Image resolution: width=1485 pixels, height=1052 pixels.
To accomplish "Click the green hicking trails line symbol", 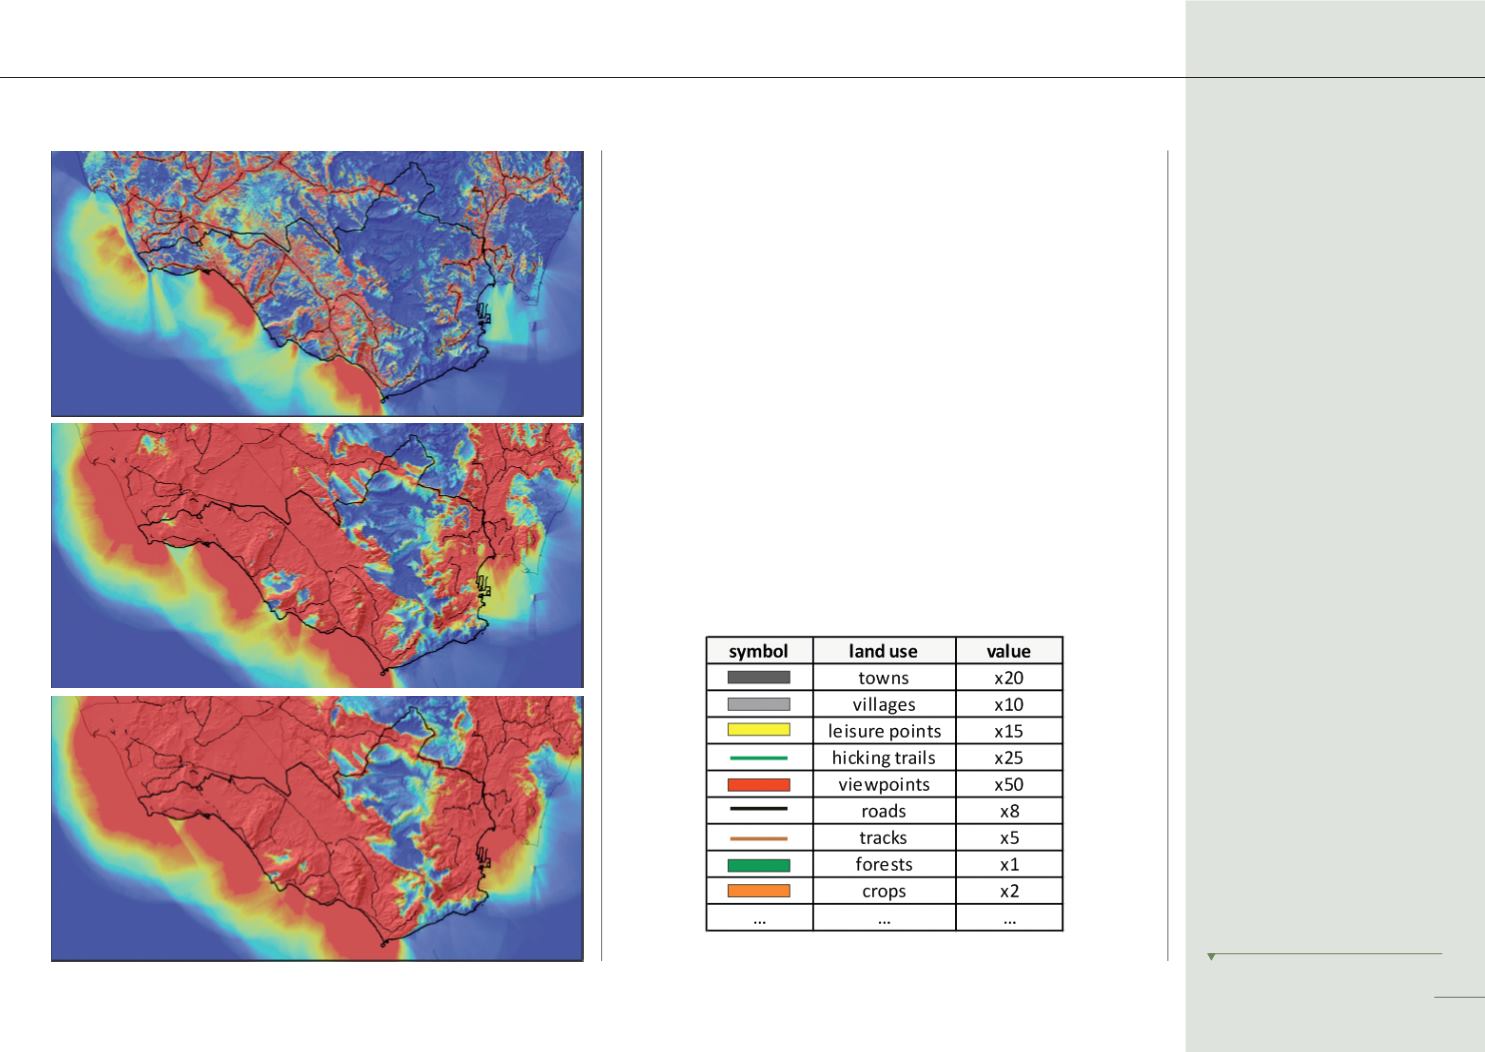I will 759,758.
